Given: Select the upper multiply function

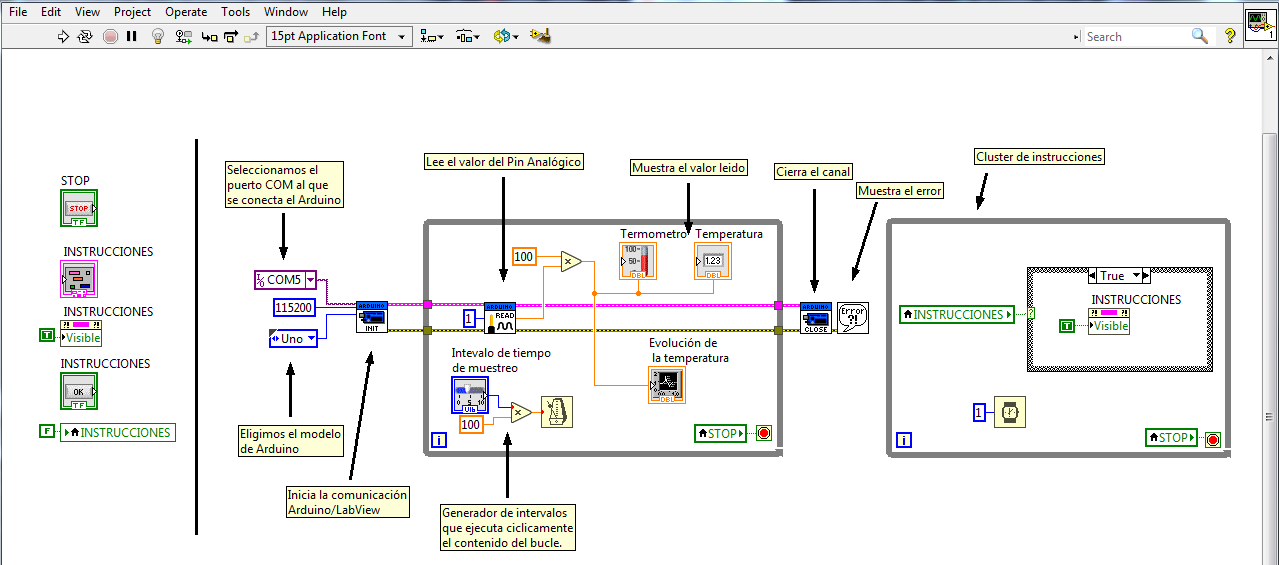Looking at the screenshot, I should 570,262.
